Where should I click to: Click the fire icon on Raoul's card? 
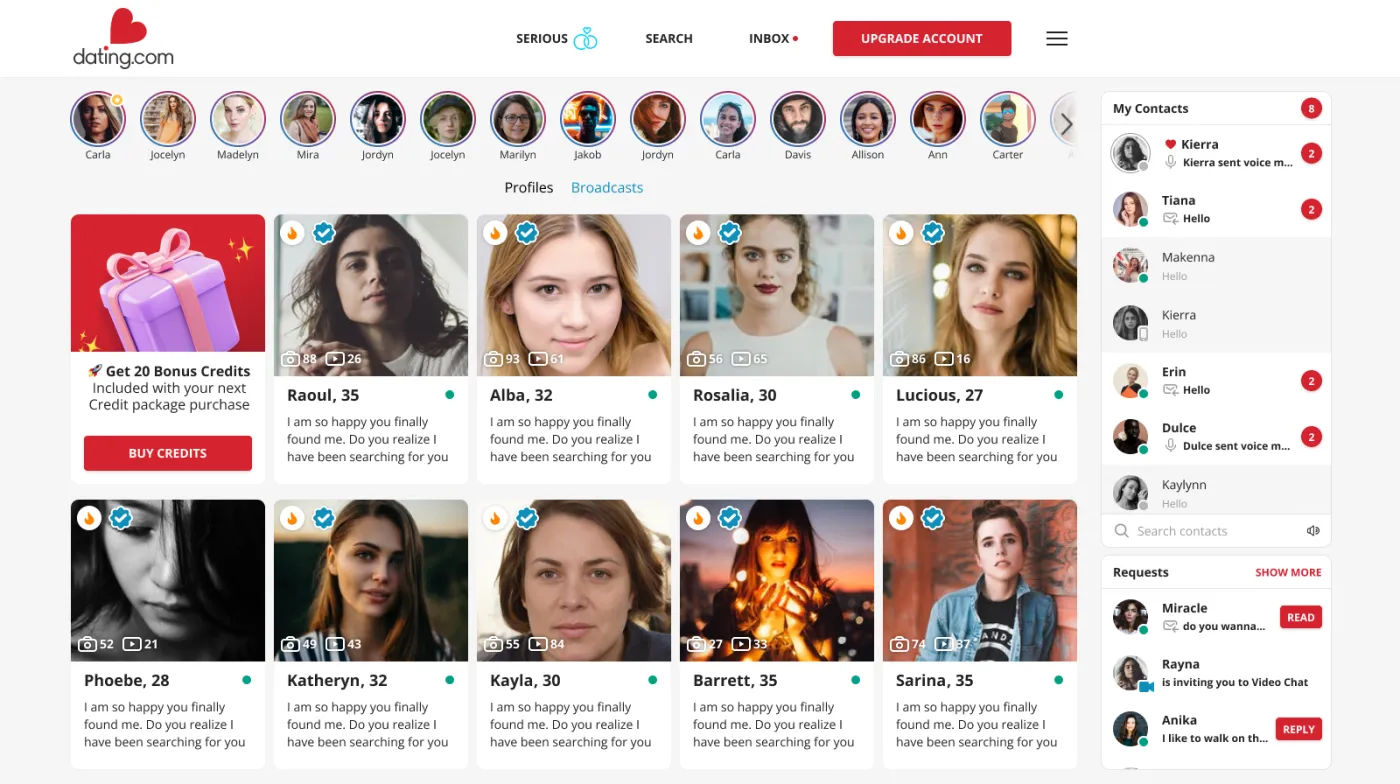[x=291, y=232]
